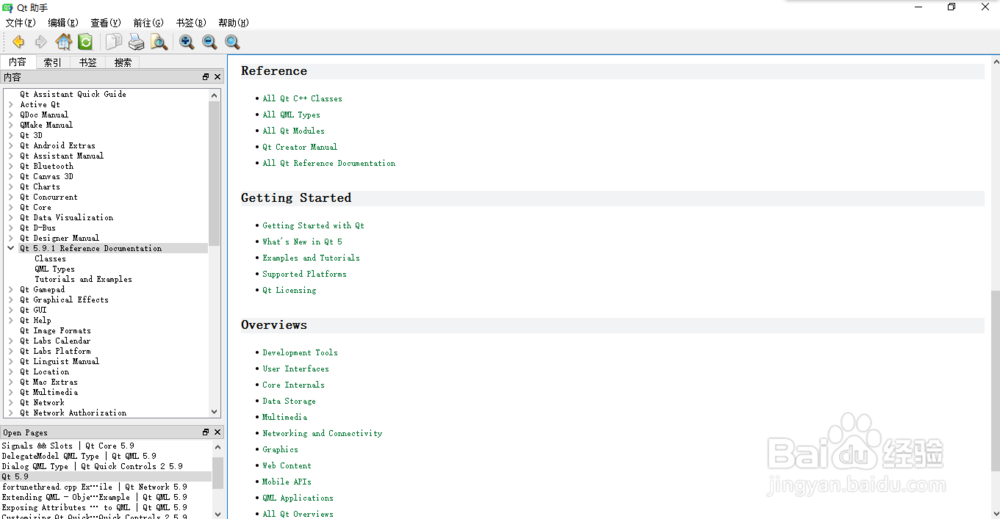Open the 帮助(H) menu
The height and width of the screenshot is (519, 1000).
click(x=233, y=23)
